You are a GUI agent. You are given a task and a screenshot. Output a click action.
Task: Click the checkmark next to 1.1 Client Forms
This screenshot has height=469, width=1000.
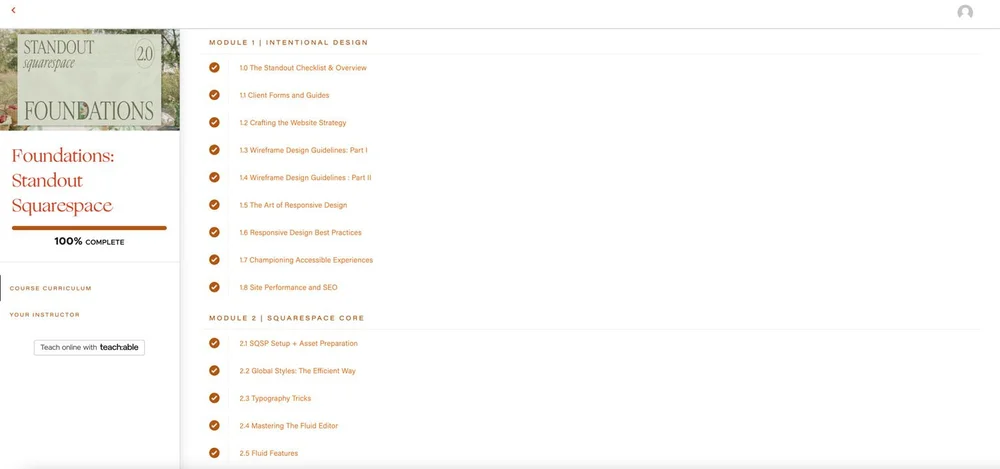tap(214, 95)
